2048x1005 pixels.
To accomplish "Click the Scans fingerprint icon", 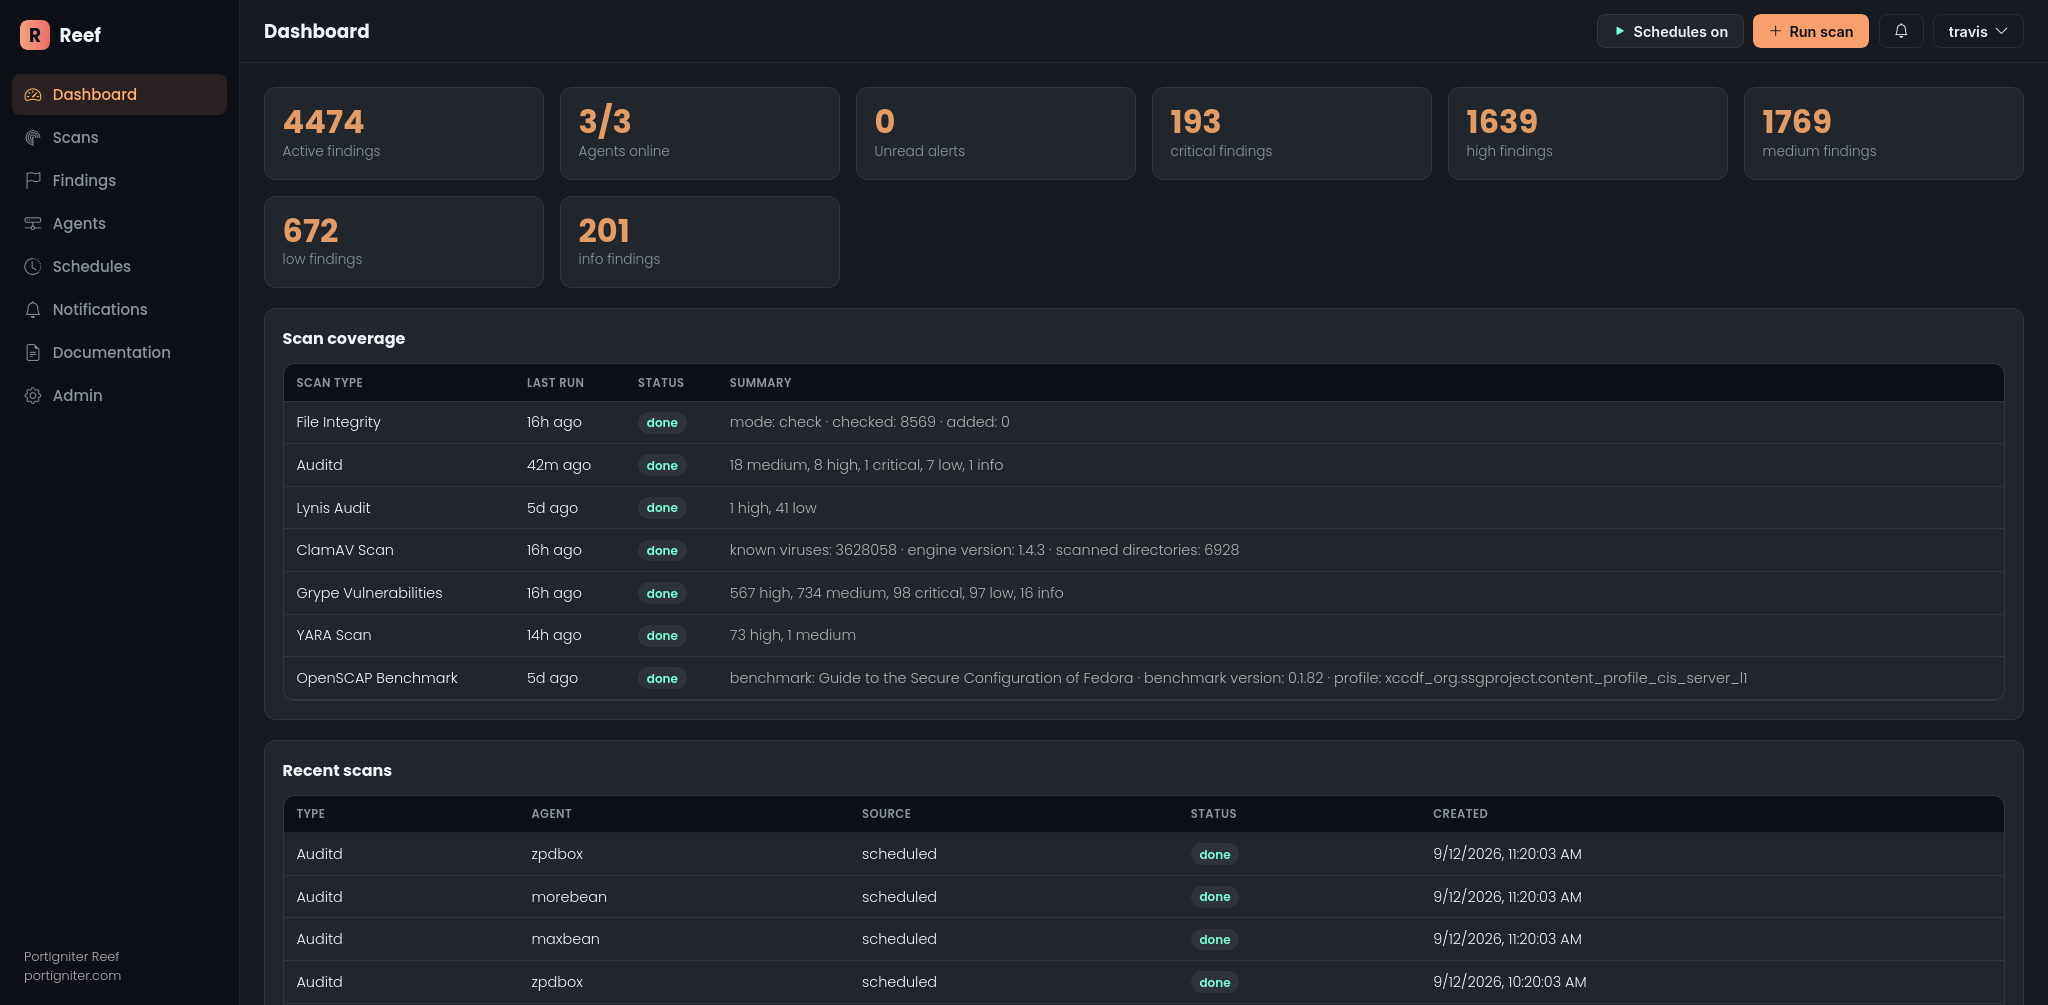I will (33, 138).
